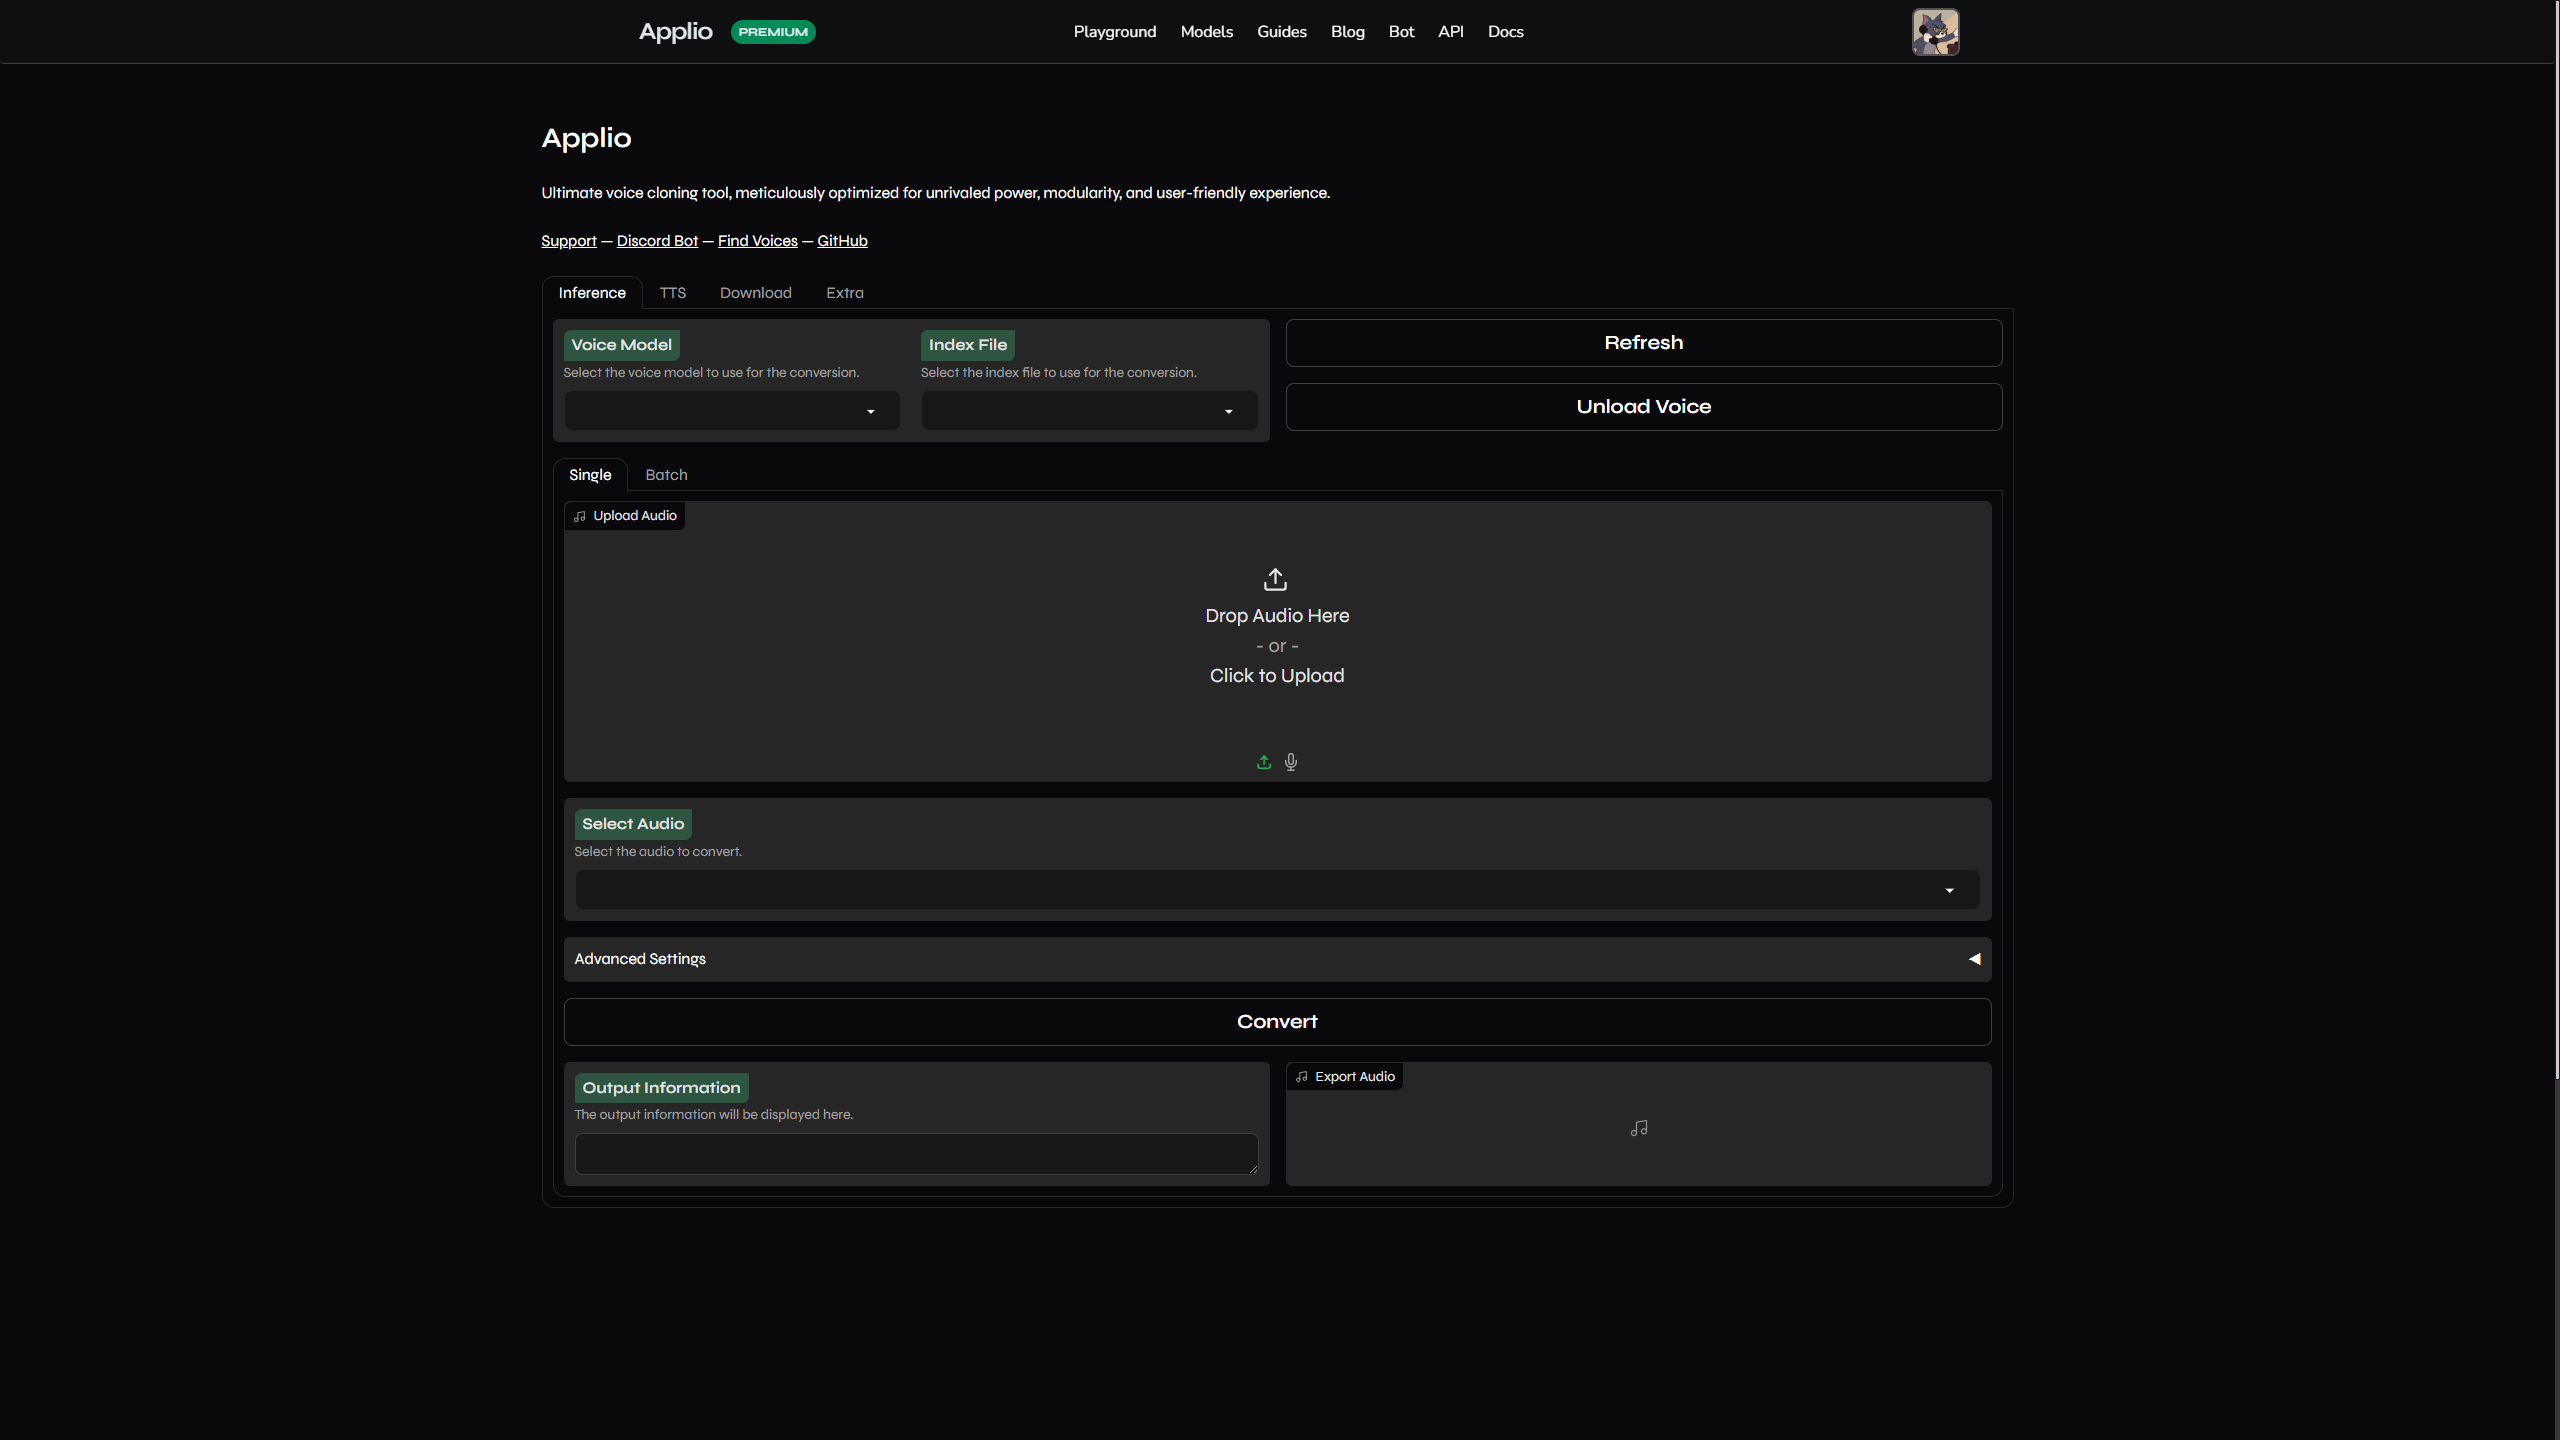Click the microphone record icon
This screenshot has width=2560, height=1440.
pos(1291,762)
